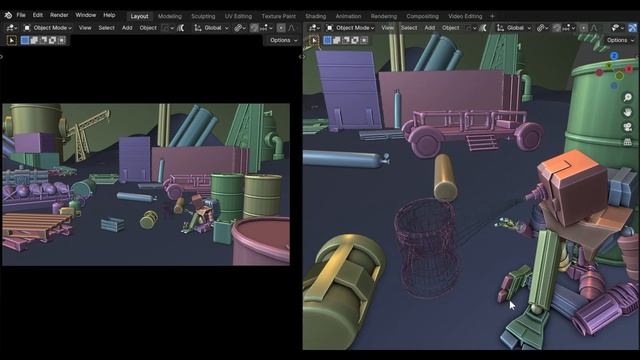Toggle proportional editing in left viewport
Screen dimensions: 640x360
coord(281,28)
